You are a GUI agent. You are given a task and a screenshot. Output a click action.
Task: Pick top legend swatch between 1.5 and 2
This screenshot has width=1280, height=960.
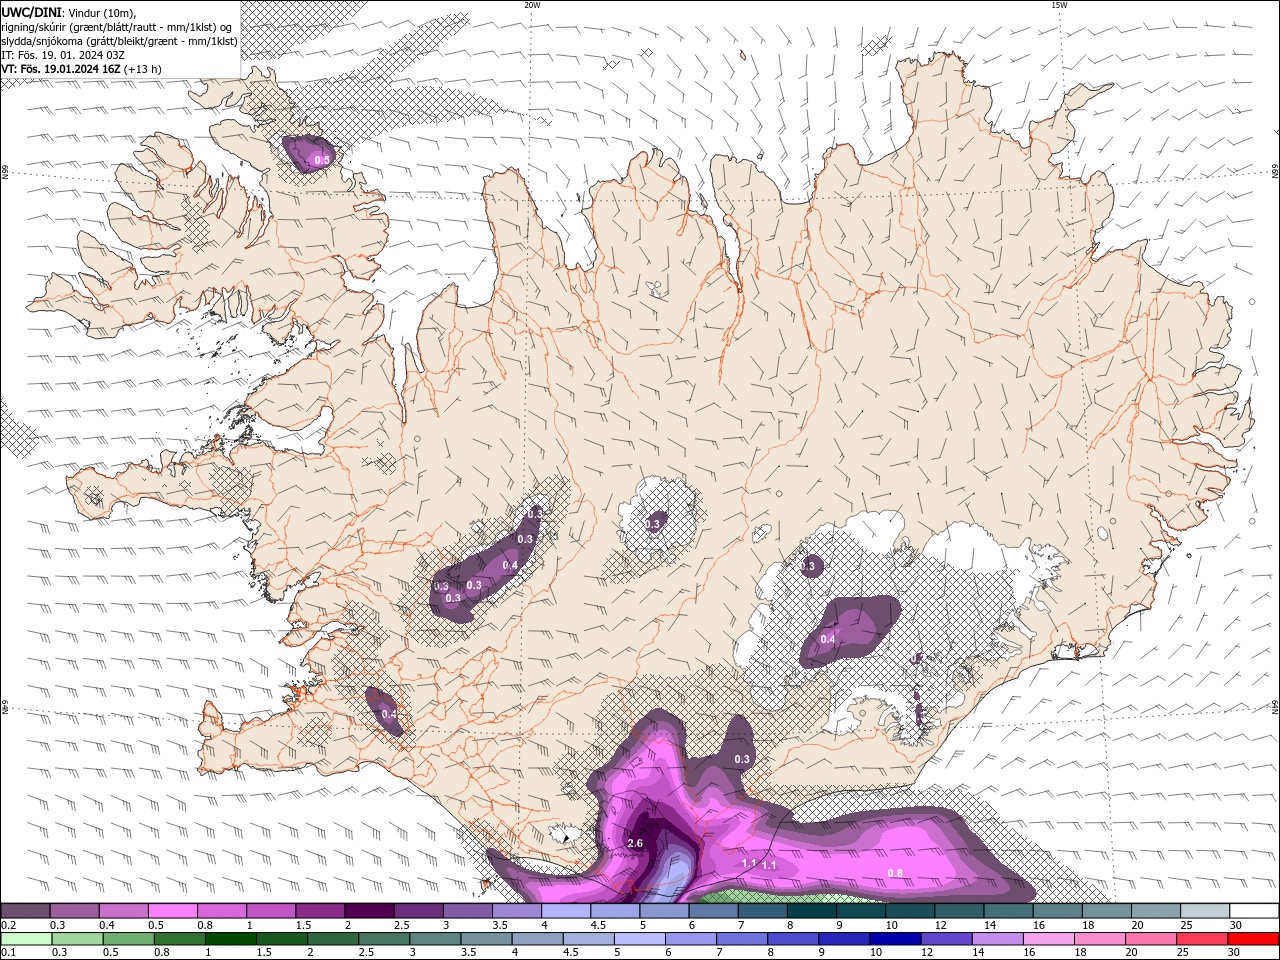click(x=320, y=911)
